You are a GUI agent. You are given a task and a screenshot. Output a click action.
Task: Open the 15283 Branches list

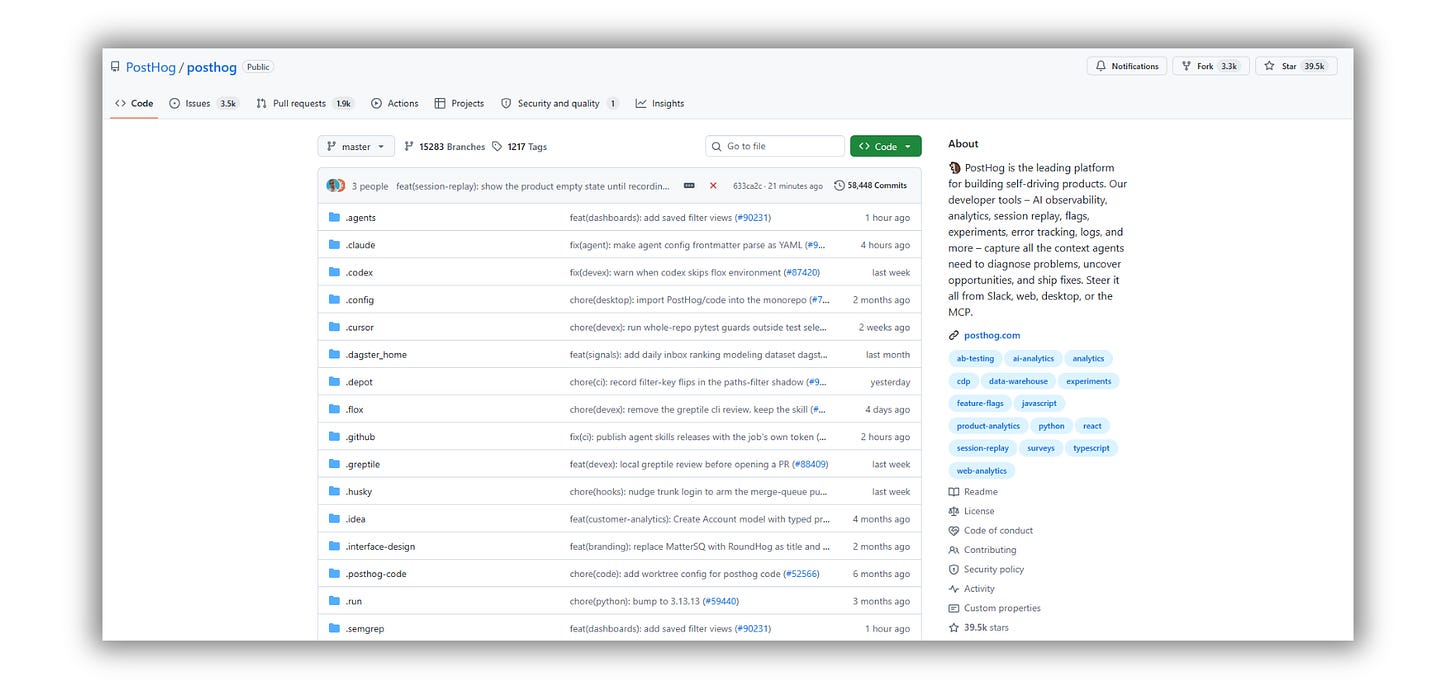click(x=445, y=147)
